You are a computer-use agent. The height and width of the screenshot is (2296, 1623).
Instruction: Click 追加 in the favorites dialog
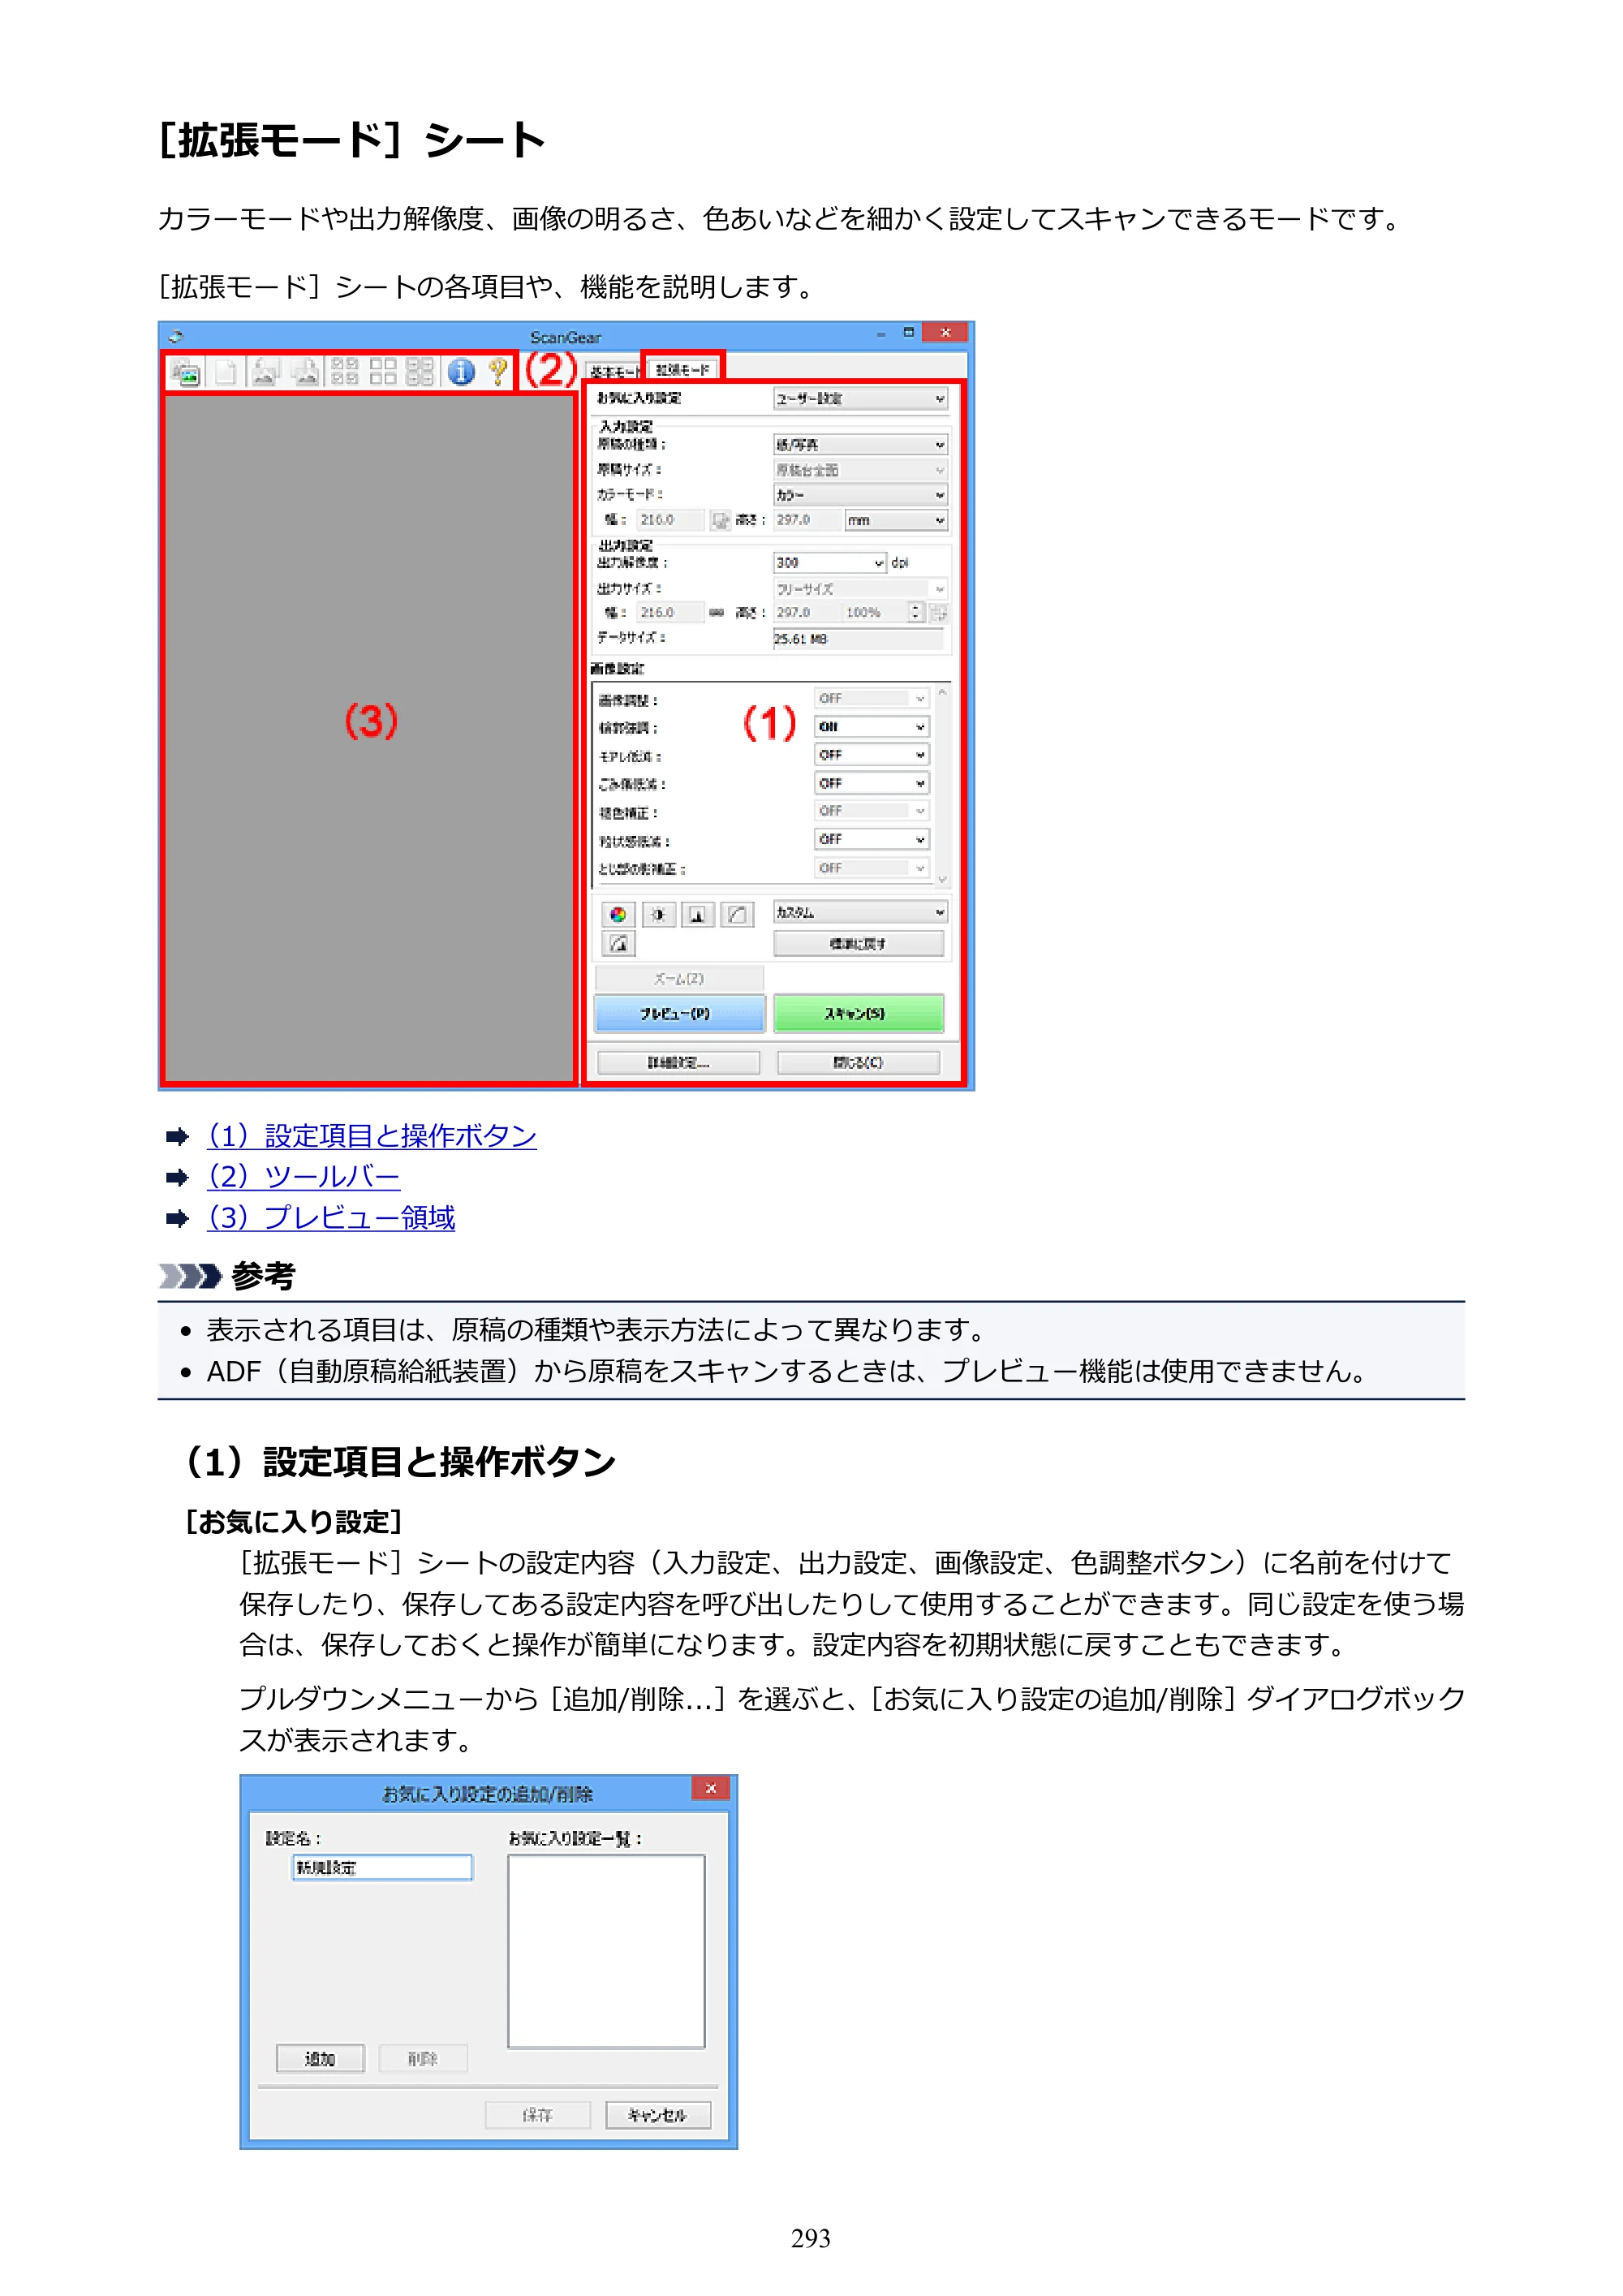click(321, 2059)
